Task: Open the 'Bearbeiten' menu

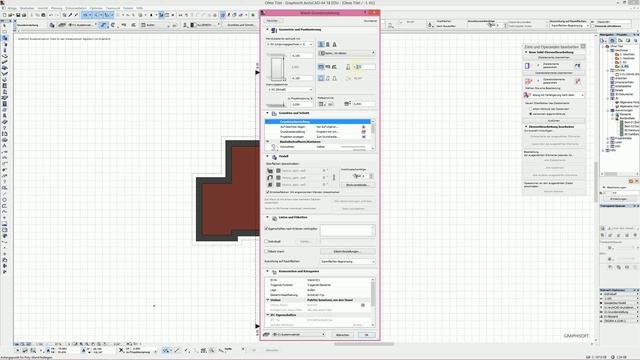Action: click(27, 8)
